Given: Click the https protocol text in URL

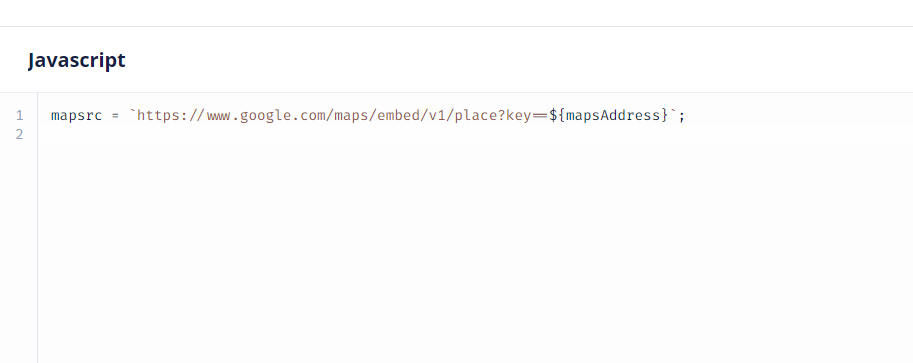Looking at the screenshot, I should click(x=158, y=115).
